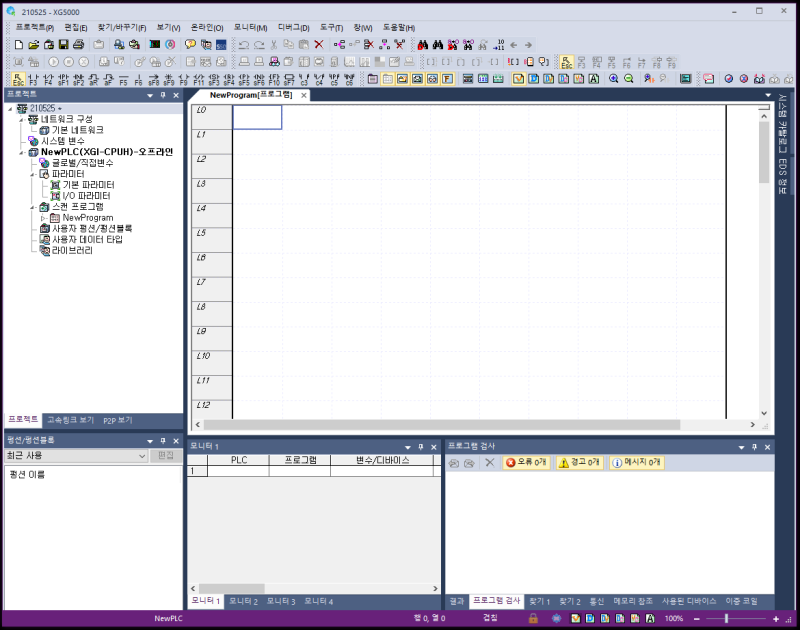Screen dimensions: 800x630
Task: Expand the NewProgram tree node
Action: click(x=44, y=217)
